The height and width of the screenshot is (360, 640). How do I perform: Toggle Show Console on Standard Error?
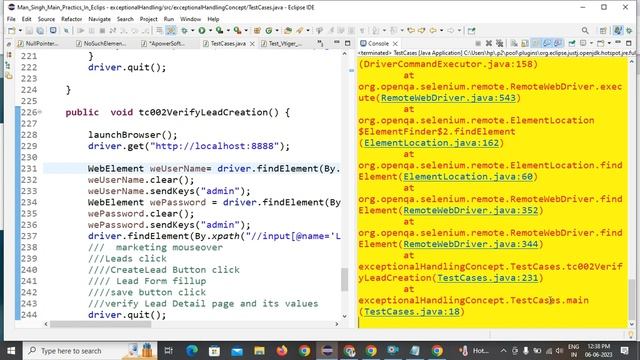coord(558,43)
